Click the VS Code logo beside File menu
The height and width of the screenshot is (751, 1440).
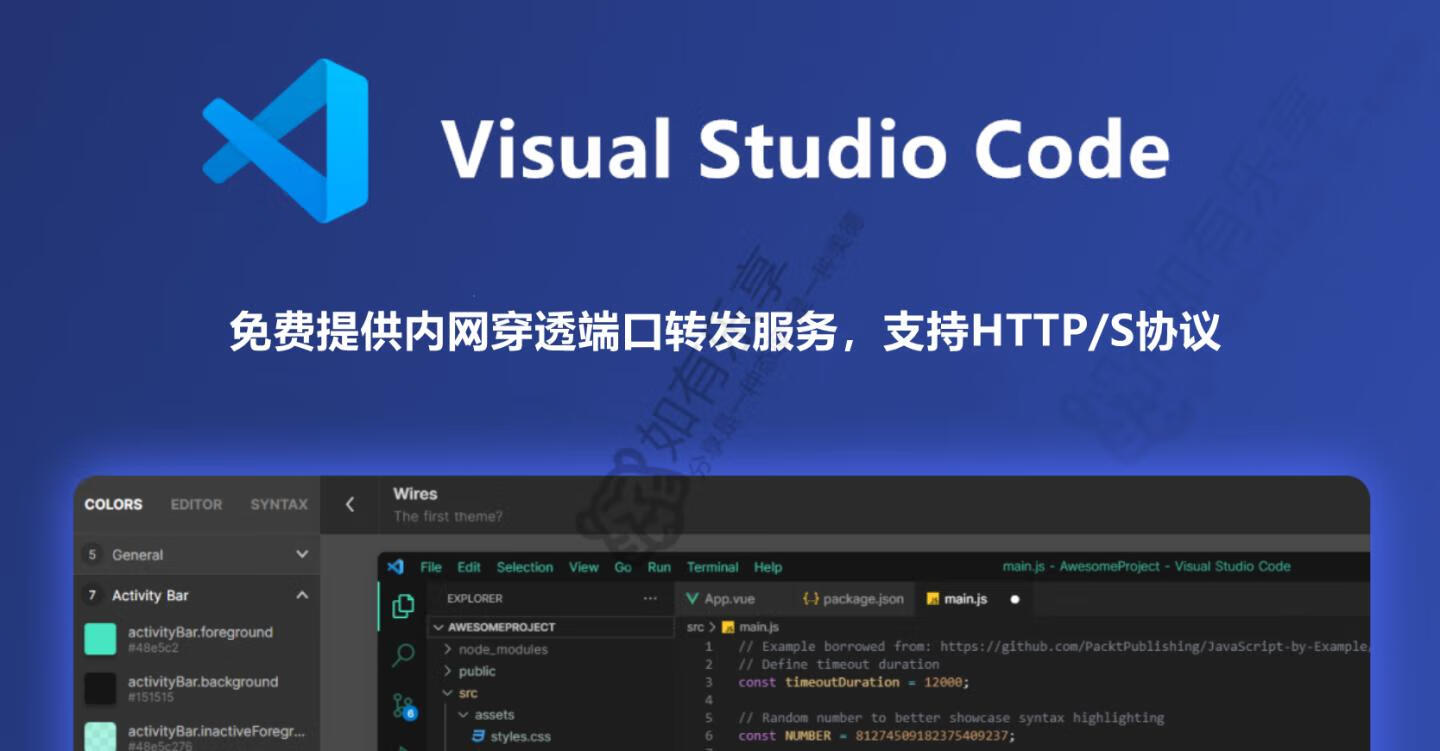(395, 567)
